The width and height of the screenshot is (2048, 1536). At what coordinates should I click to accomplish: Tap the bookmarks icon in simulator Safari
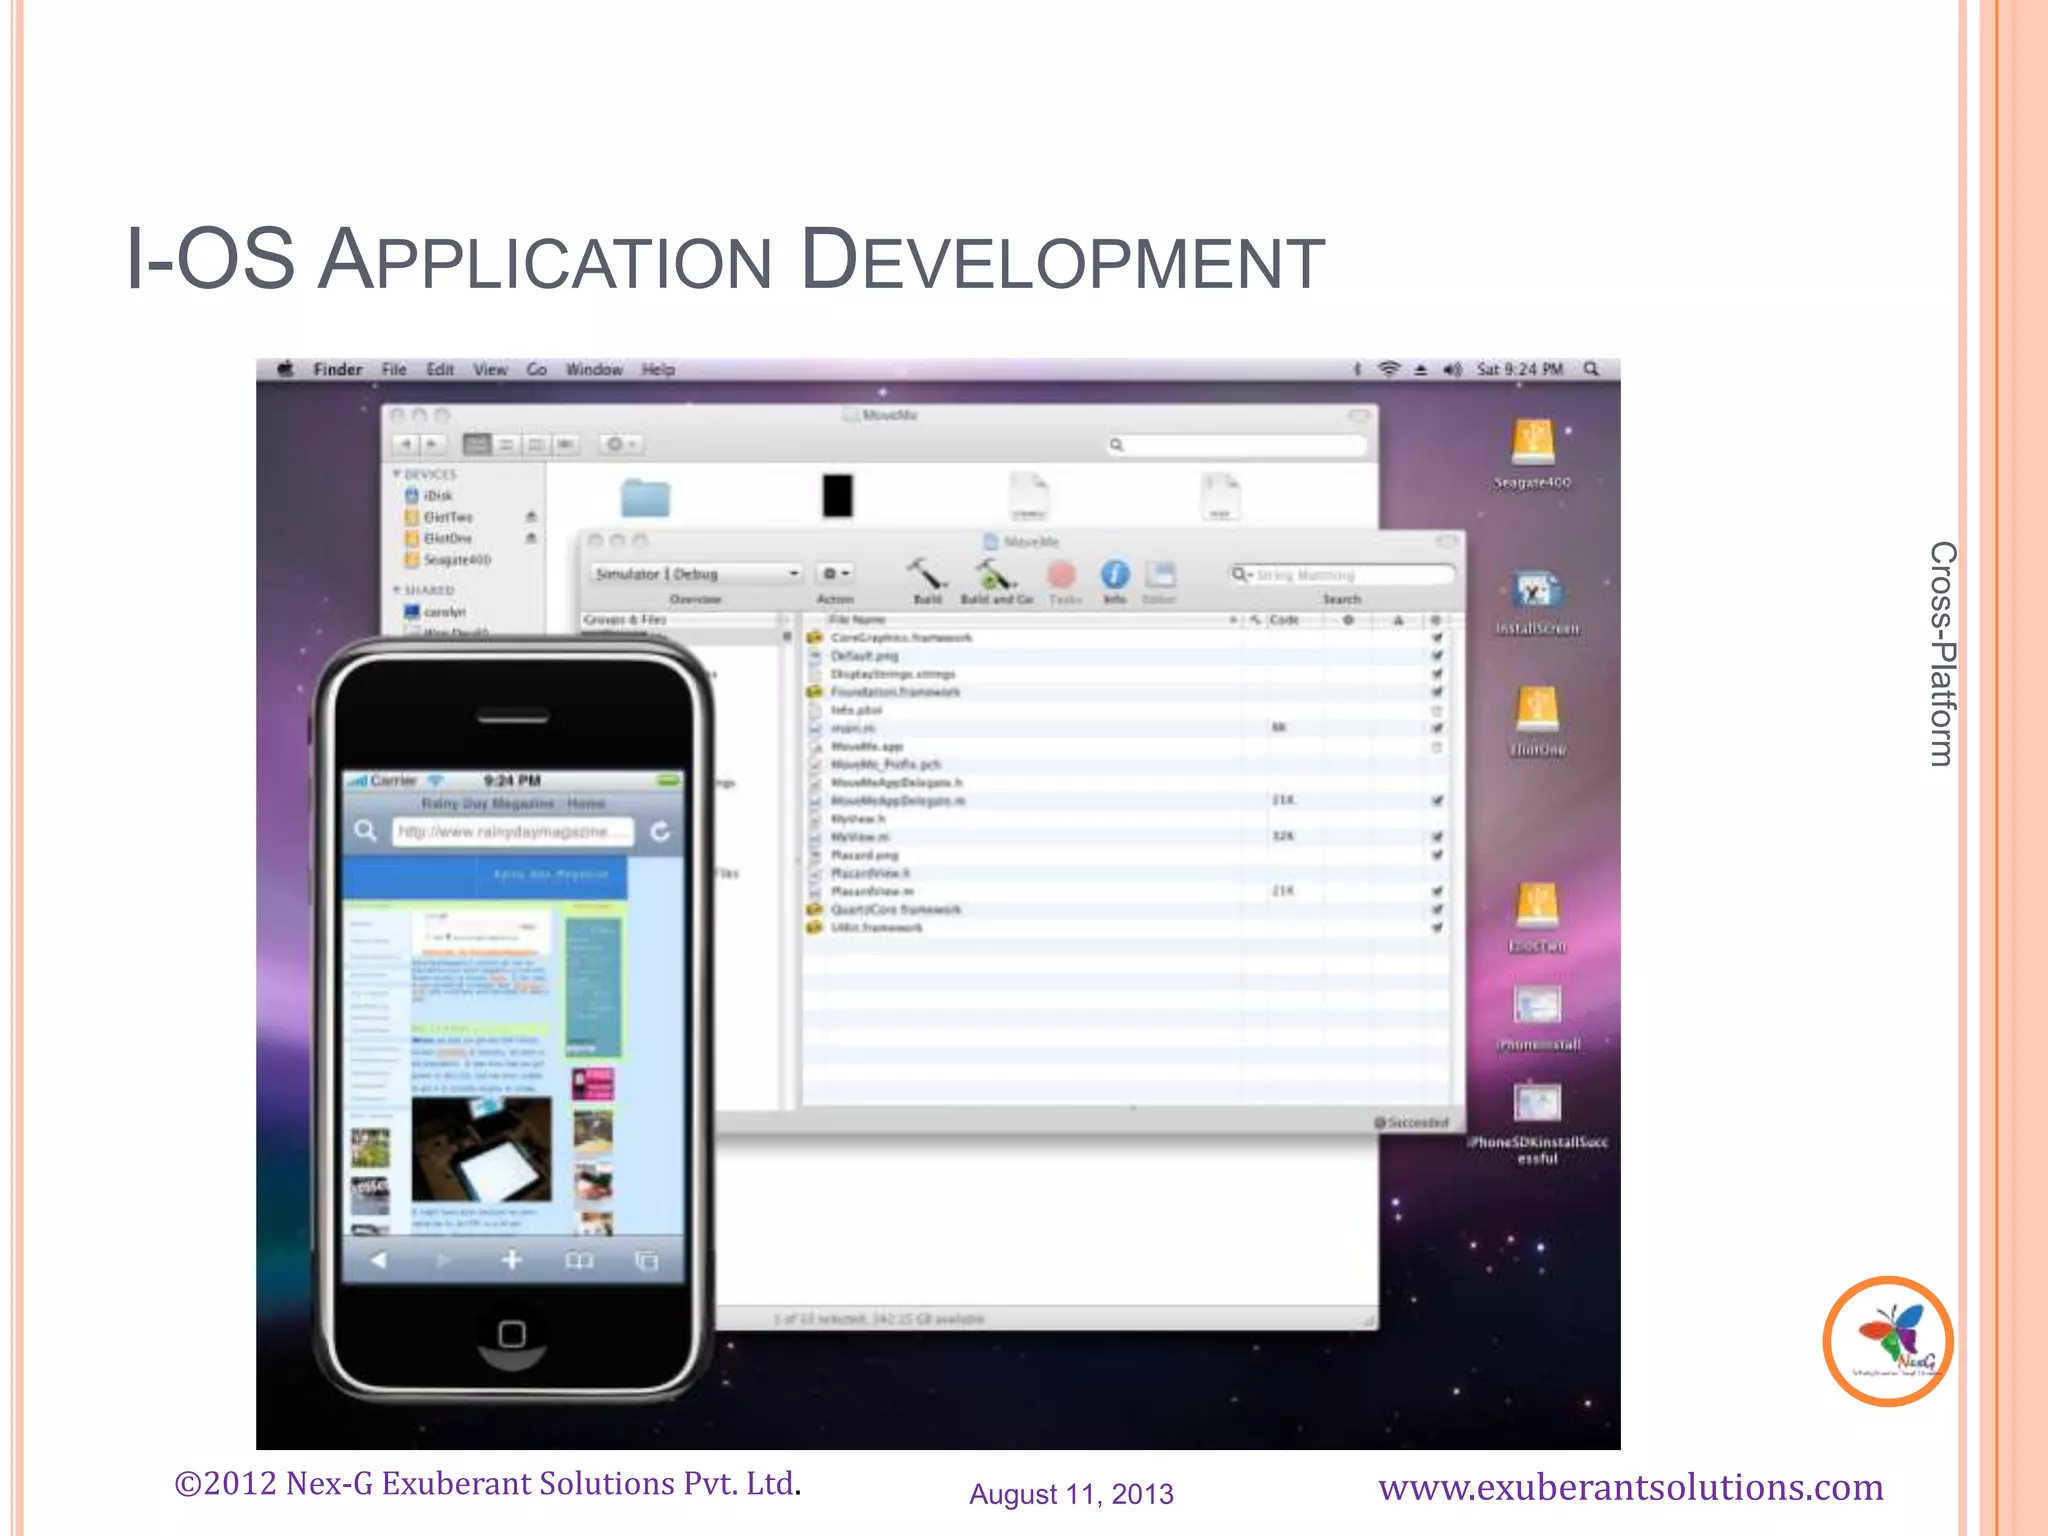tap(579, 1261)
